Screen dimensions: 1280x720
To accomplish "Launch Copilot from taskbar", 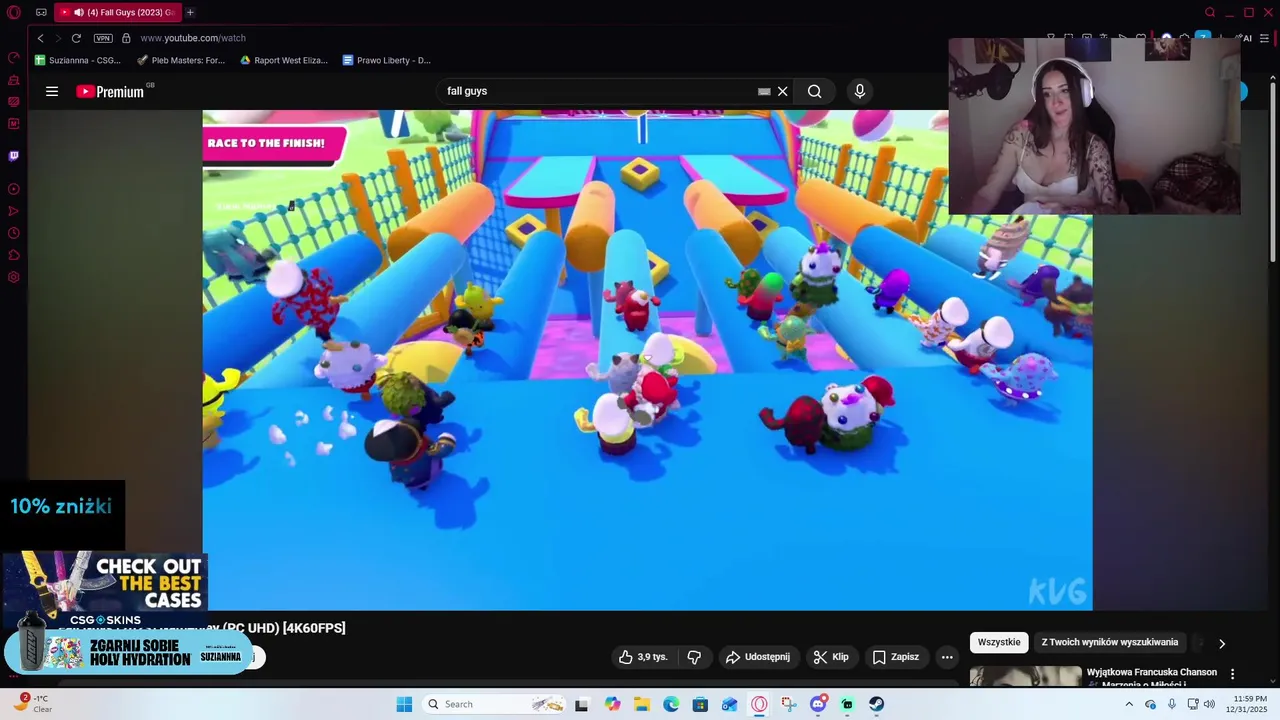I will [612, 704].
